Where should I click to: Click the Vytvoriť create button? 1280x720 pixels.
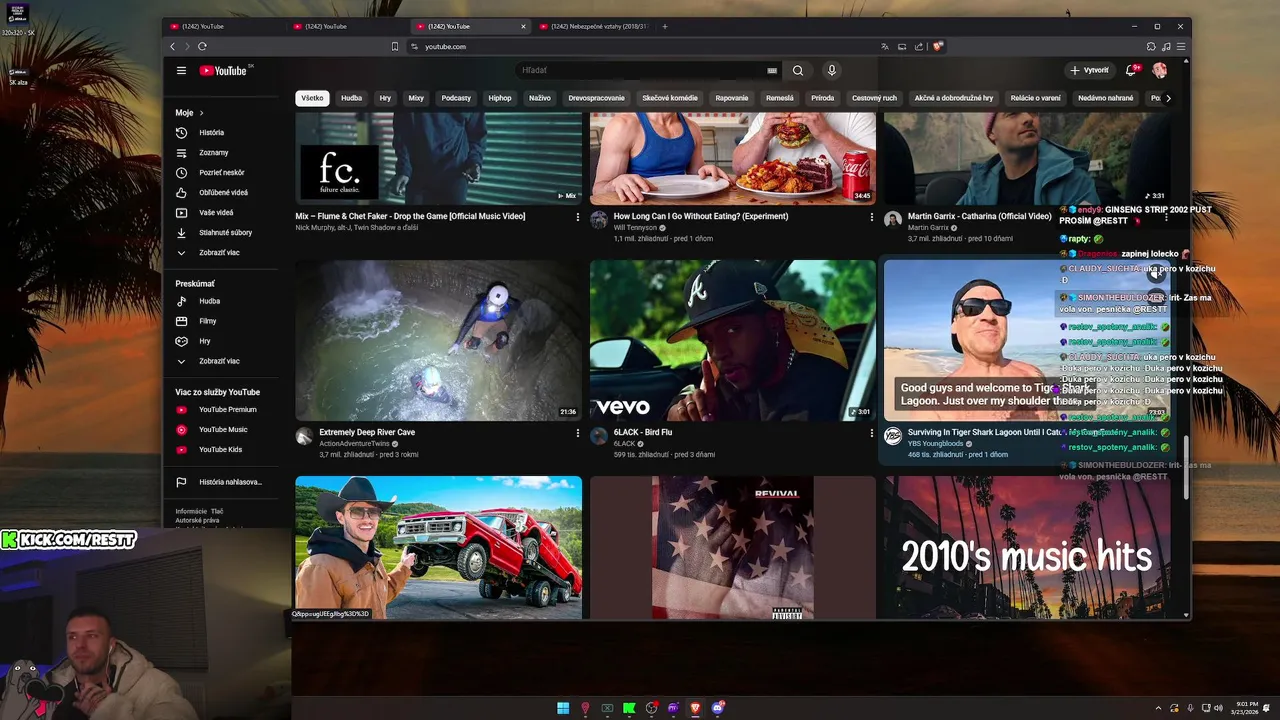coord(1089,70)
